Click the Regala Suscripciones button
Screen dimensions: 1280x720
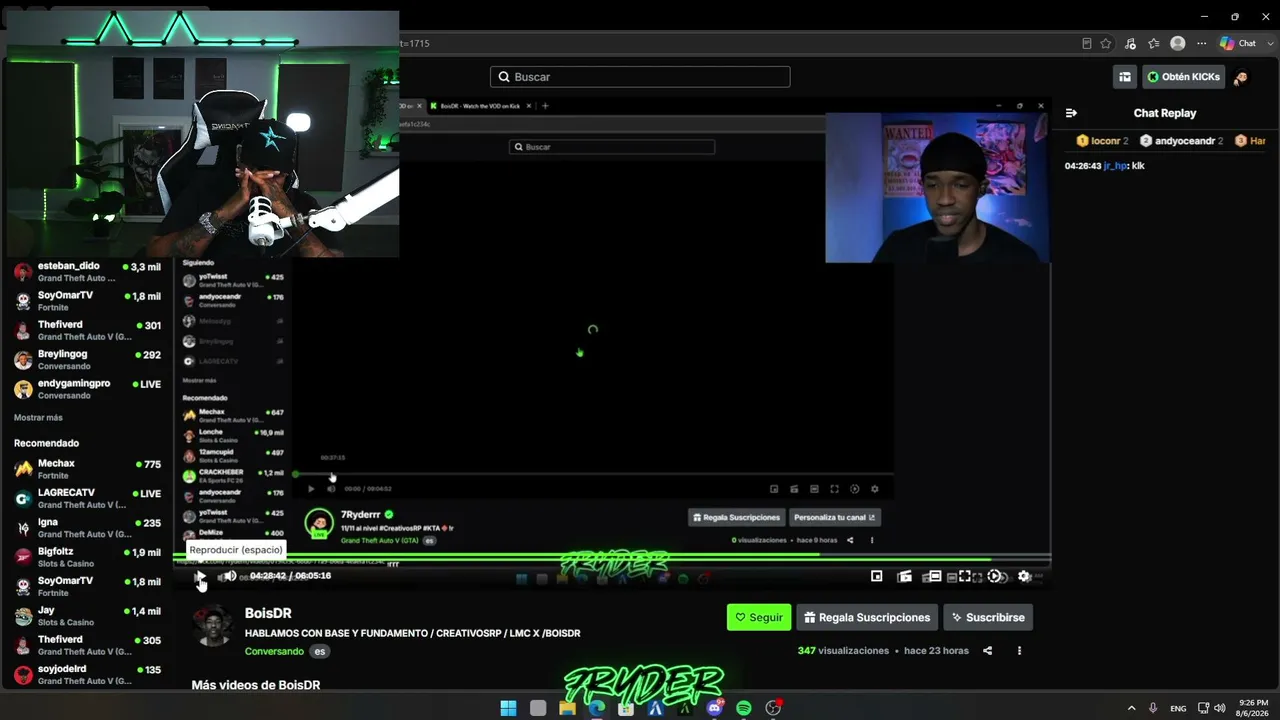(867, 617)
